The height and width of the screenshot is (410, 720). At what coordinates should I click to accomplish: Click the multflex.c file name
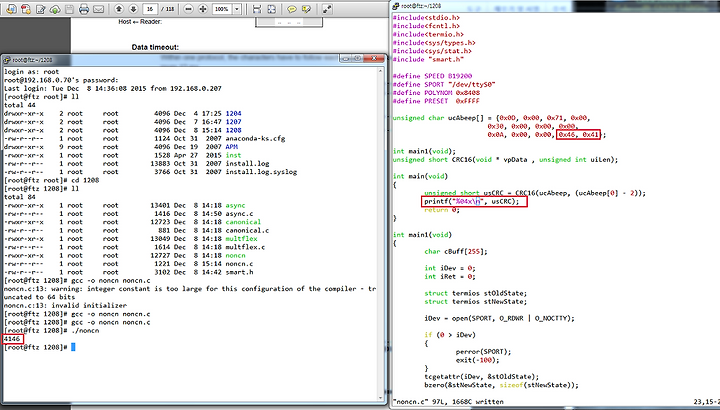(245, 247)
